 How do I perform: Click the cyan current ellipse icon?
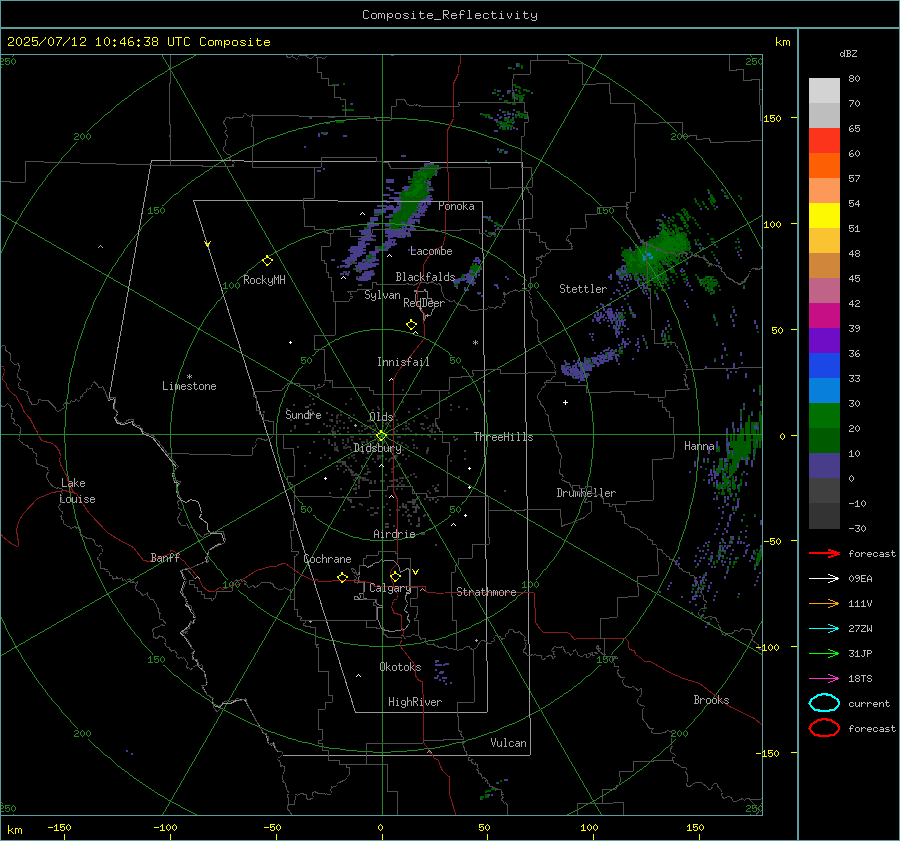824,703
